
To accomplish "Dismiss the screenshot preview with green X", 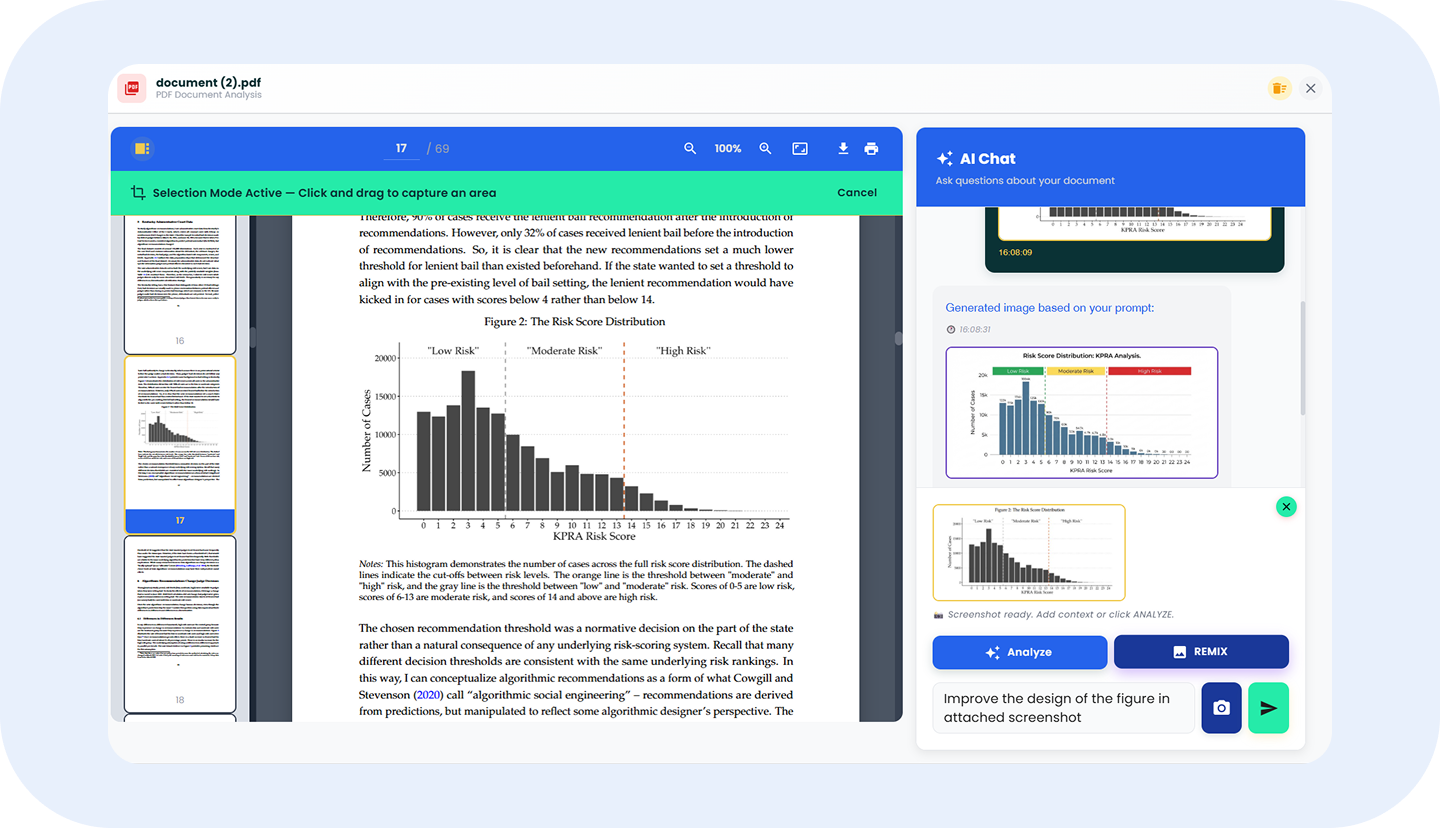I will click(1286, 506).
